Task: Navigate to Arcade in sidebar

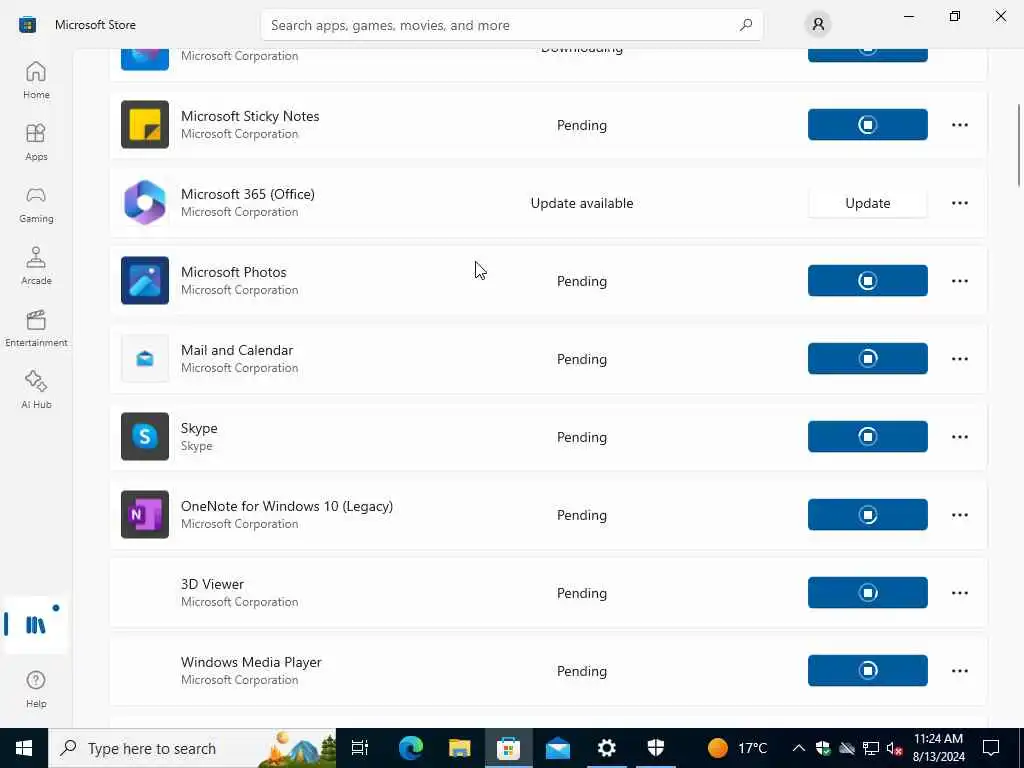Action: [x=36, y=266]
